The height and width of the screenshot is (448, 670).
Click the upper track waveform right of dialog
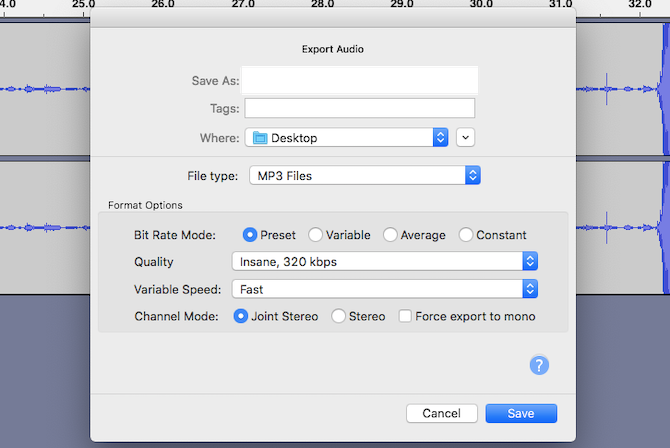pyautogui.click(x=620, y=88)
